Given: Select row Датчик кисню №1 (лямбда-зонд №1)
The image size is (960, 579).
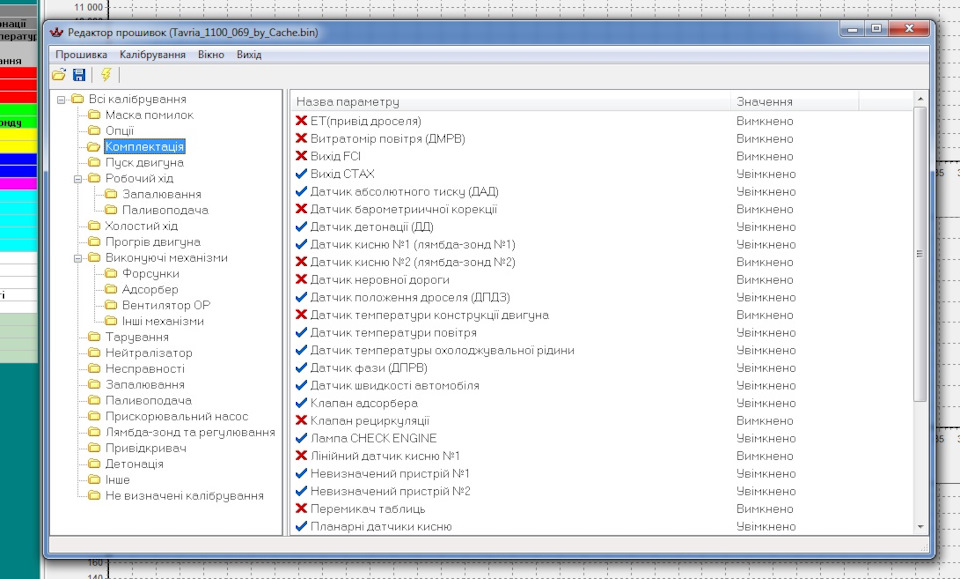Looking at the screenshot, I should (x=603, y=244).
